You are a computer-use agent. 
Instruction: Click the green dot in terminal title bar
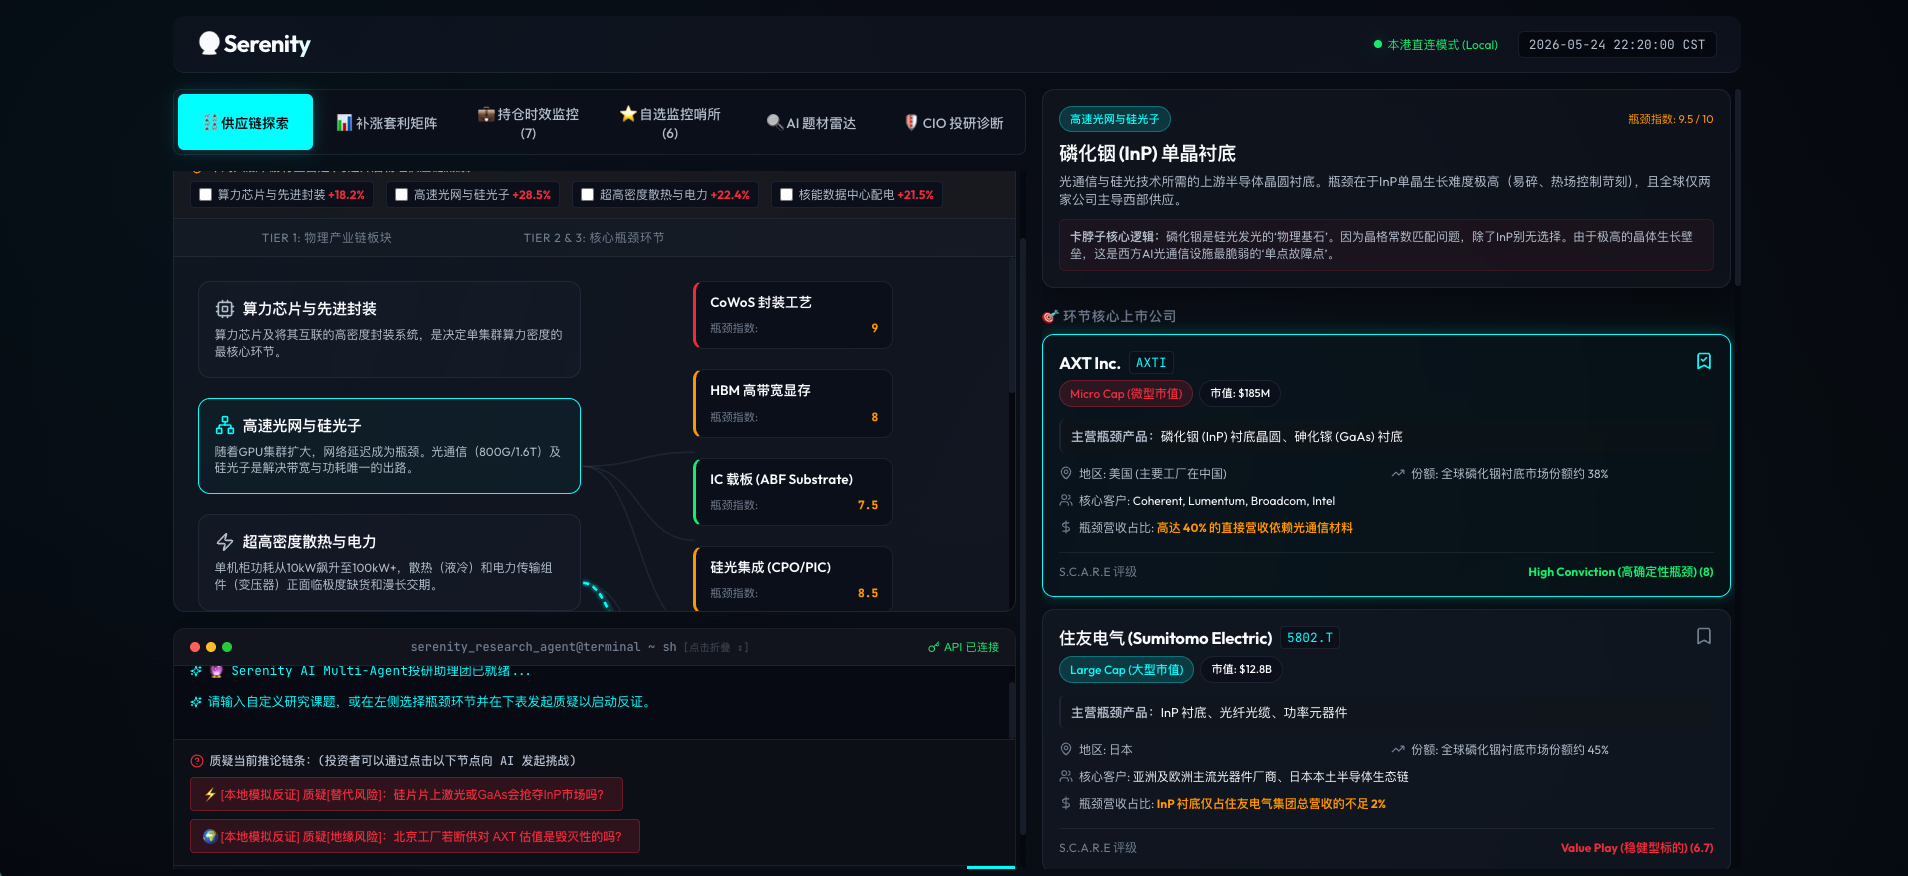pyautogui.click(x=227, y=647)
